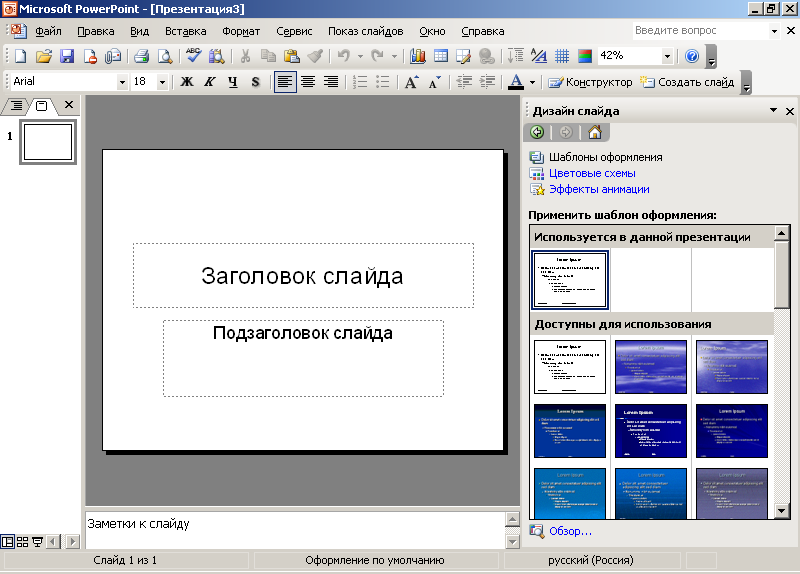Redo the last undone action
The image size is (800, 574).
pyautogui.click(x=378, y=56)
